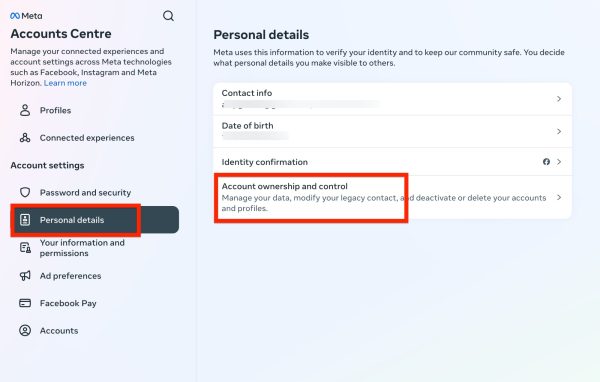Click the Profiles person icon
Screen dimensions: 600x382
(25, 110)
